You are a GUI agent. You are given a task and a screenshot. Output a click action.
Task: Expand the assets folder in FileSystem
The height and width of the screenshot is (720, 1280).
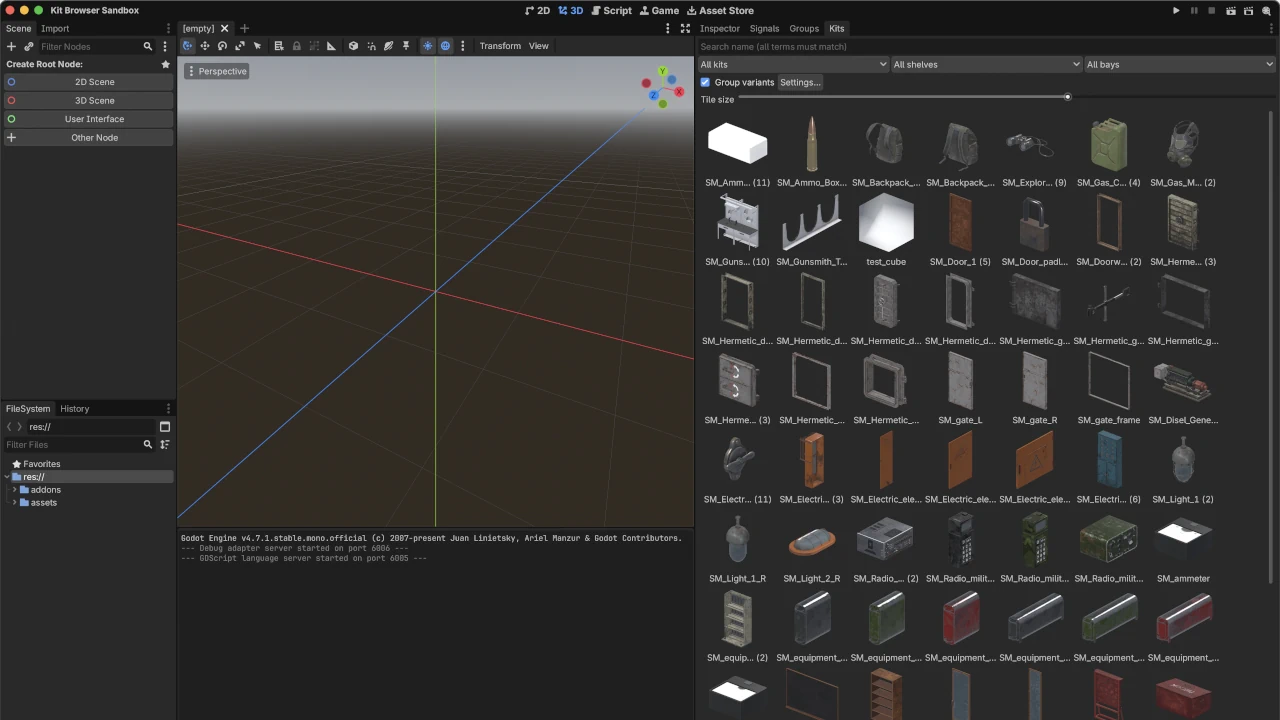coord(14,503)
